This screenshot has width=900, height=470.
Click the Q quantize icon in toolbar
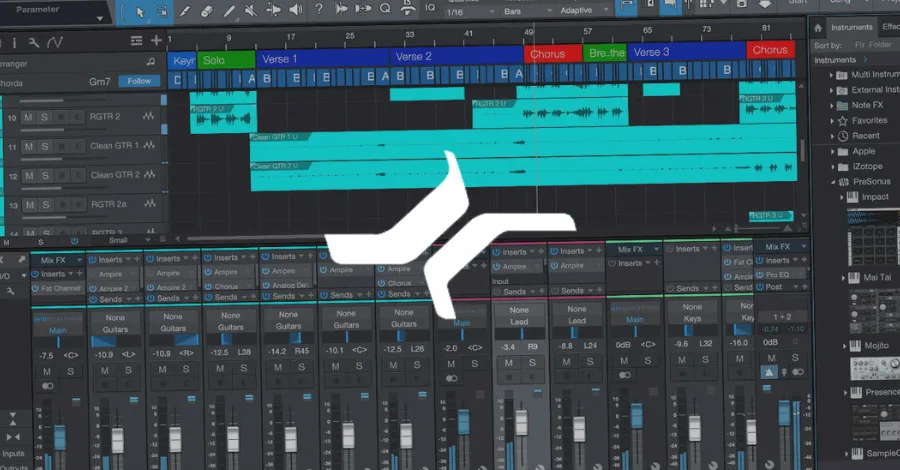point(385,8)
